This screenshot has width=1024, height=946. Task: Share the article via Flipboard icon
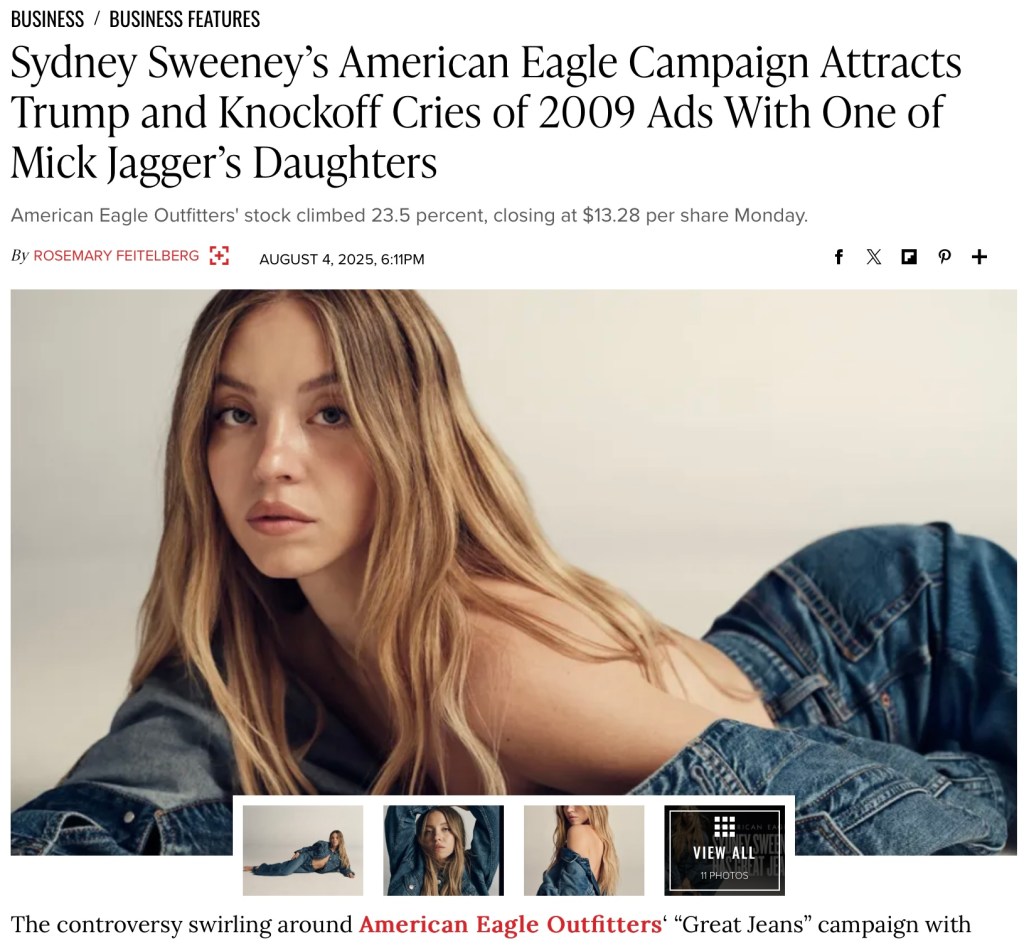click(908, 257)
